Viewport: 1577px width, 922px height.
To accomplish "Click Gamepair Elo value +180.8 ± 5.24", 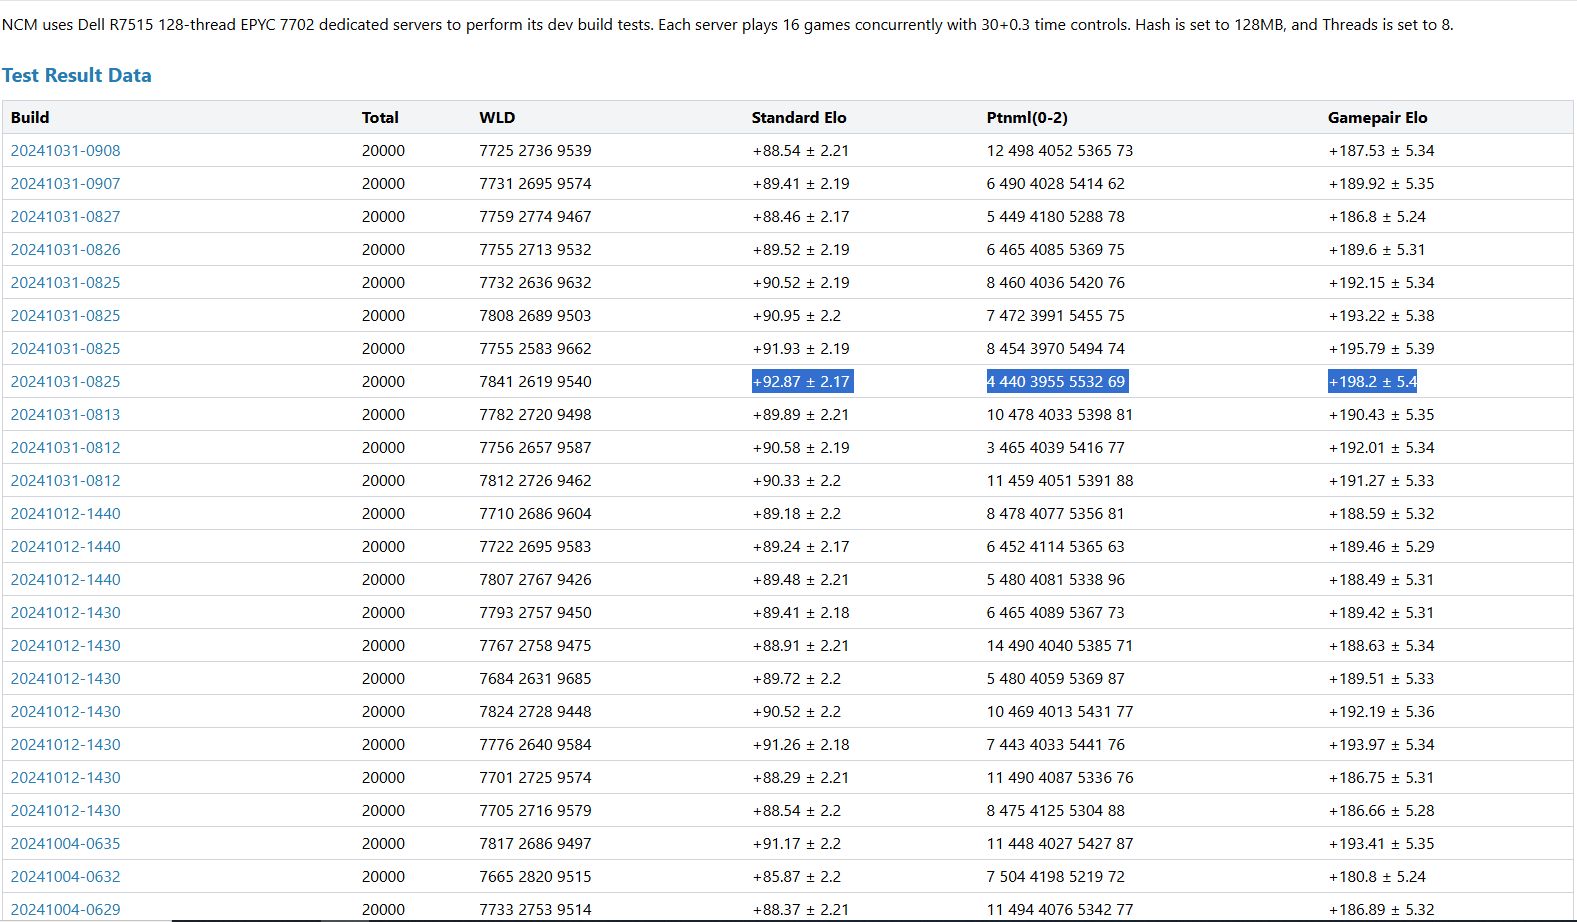I will (x=1377, y=876).
